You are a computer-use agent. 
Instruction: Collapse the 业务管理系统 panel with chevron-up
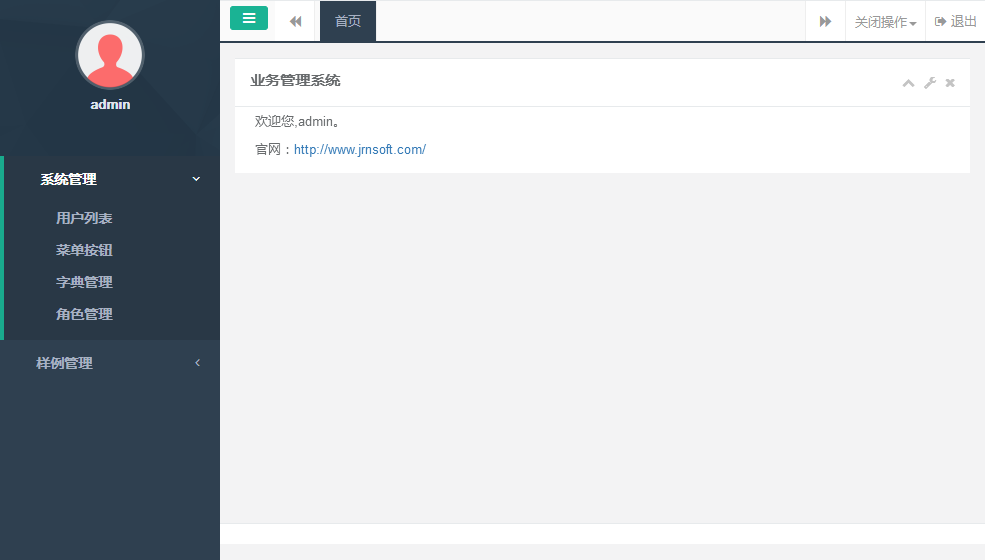908,83
